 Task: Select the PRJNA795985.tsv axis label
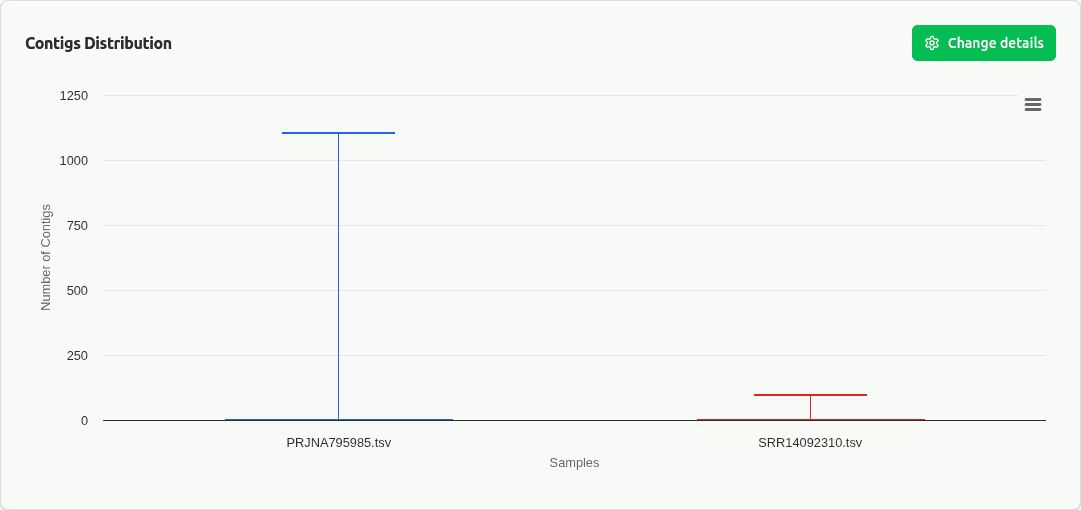pos(338,442)
